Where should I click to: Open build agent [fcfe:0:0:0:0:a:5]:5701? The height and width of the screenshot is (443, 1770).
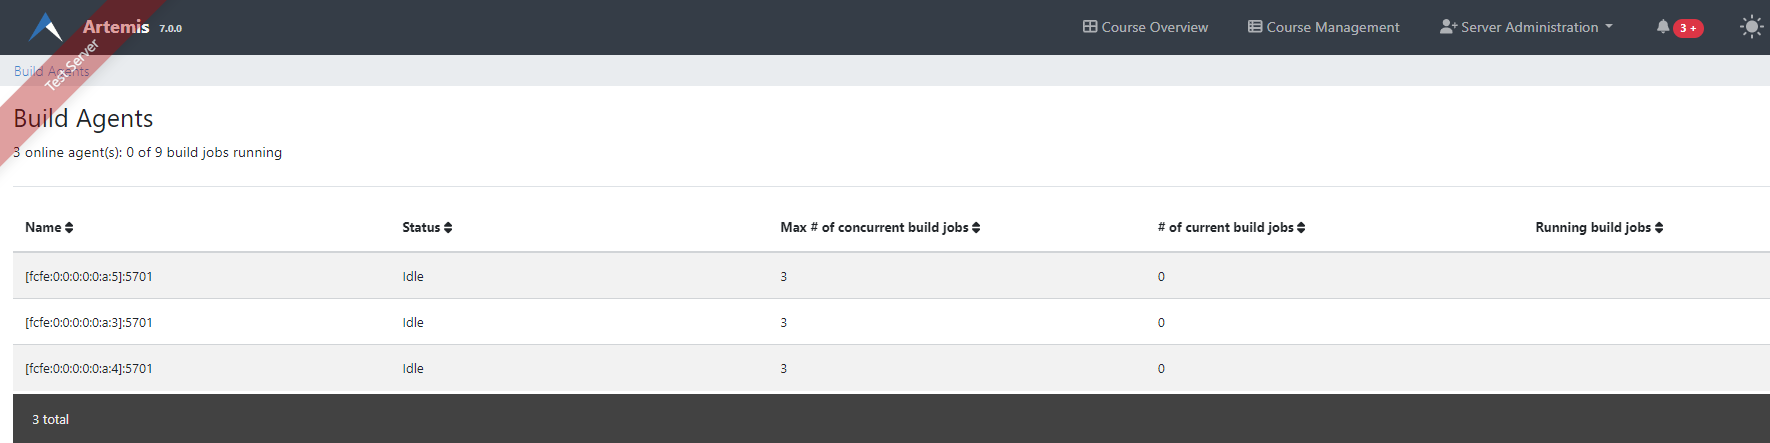pos(89,277)
